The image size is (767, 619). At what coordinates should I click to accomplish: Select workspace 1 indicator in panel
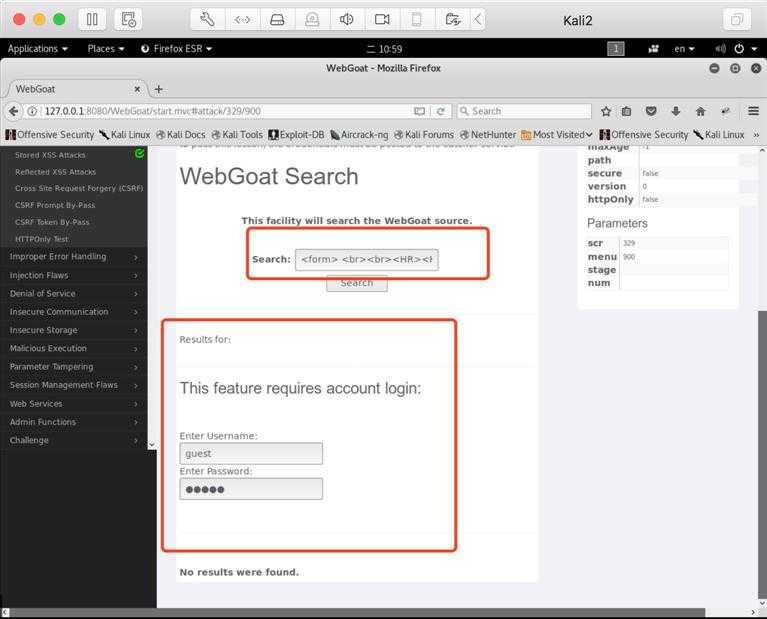point(616,48)
